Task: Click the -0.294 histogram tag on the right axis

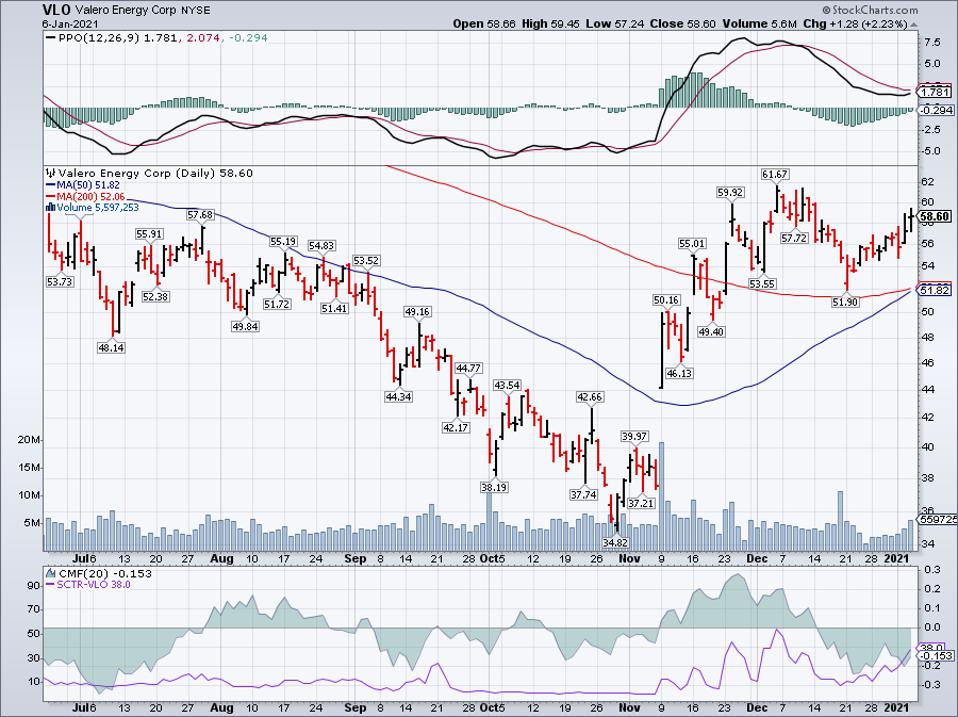Action: pyautogui.click(x=935, y=110)
